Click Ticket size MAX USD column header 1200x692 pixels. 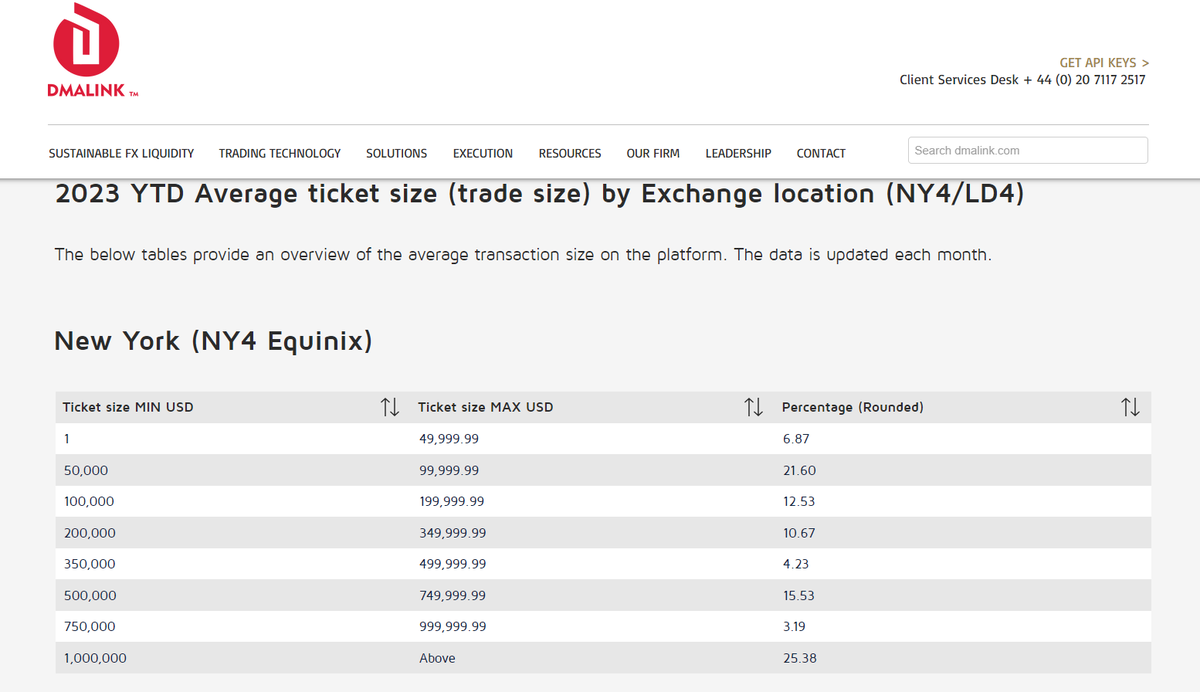click(592, 407)
